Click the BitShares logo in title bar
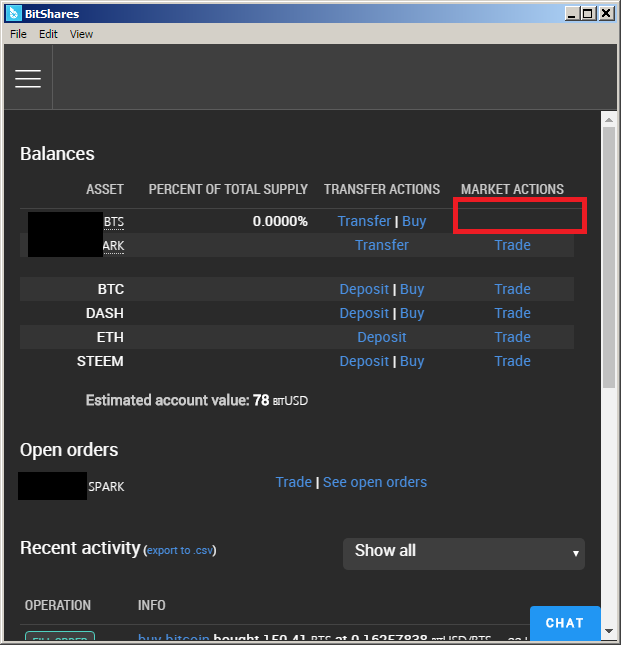The height and width of the screenshot is (645, 621). tap(14, 14)
